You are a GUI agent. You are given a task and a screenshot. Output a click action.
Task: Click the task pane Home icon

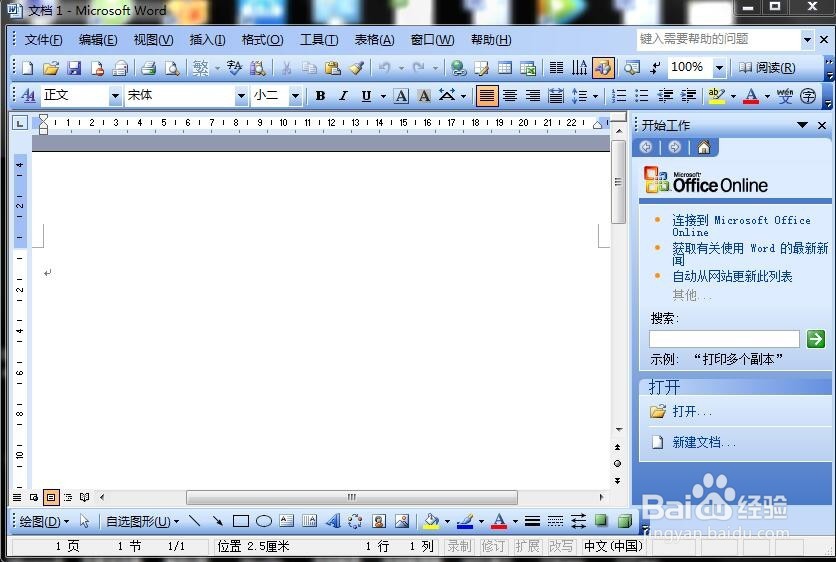704,147
